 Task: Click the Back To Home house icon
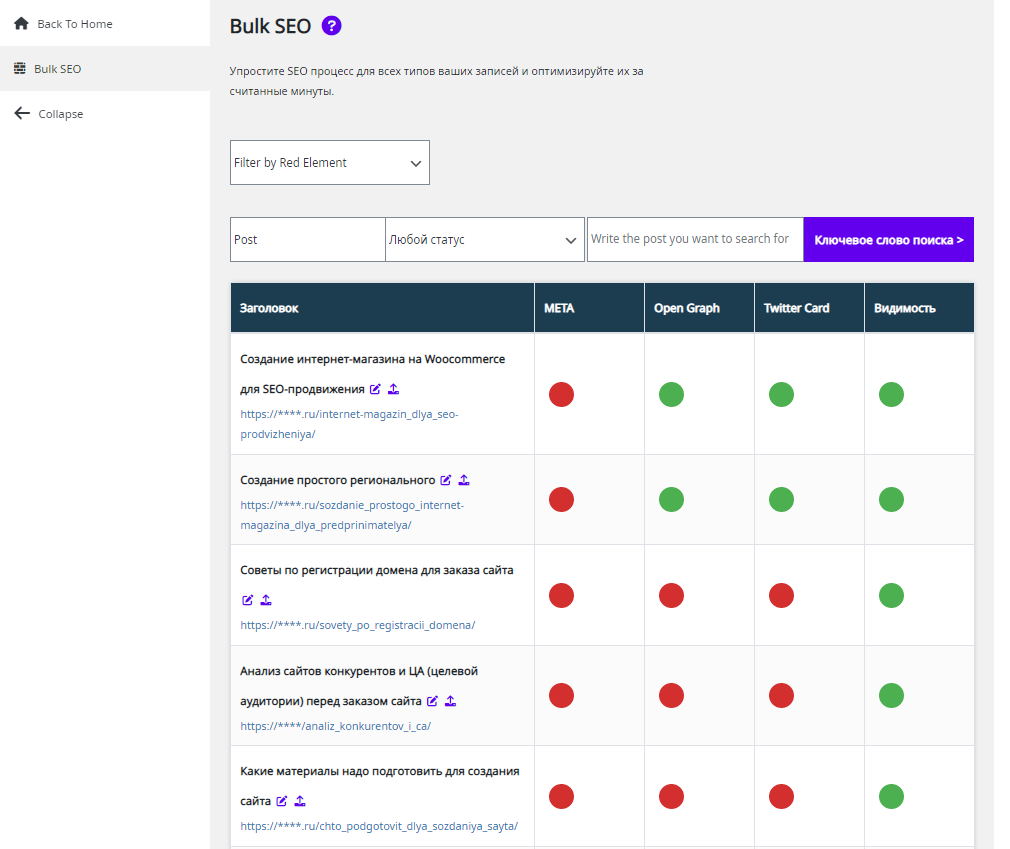tap(21, 24)
